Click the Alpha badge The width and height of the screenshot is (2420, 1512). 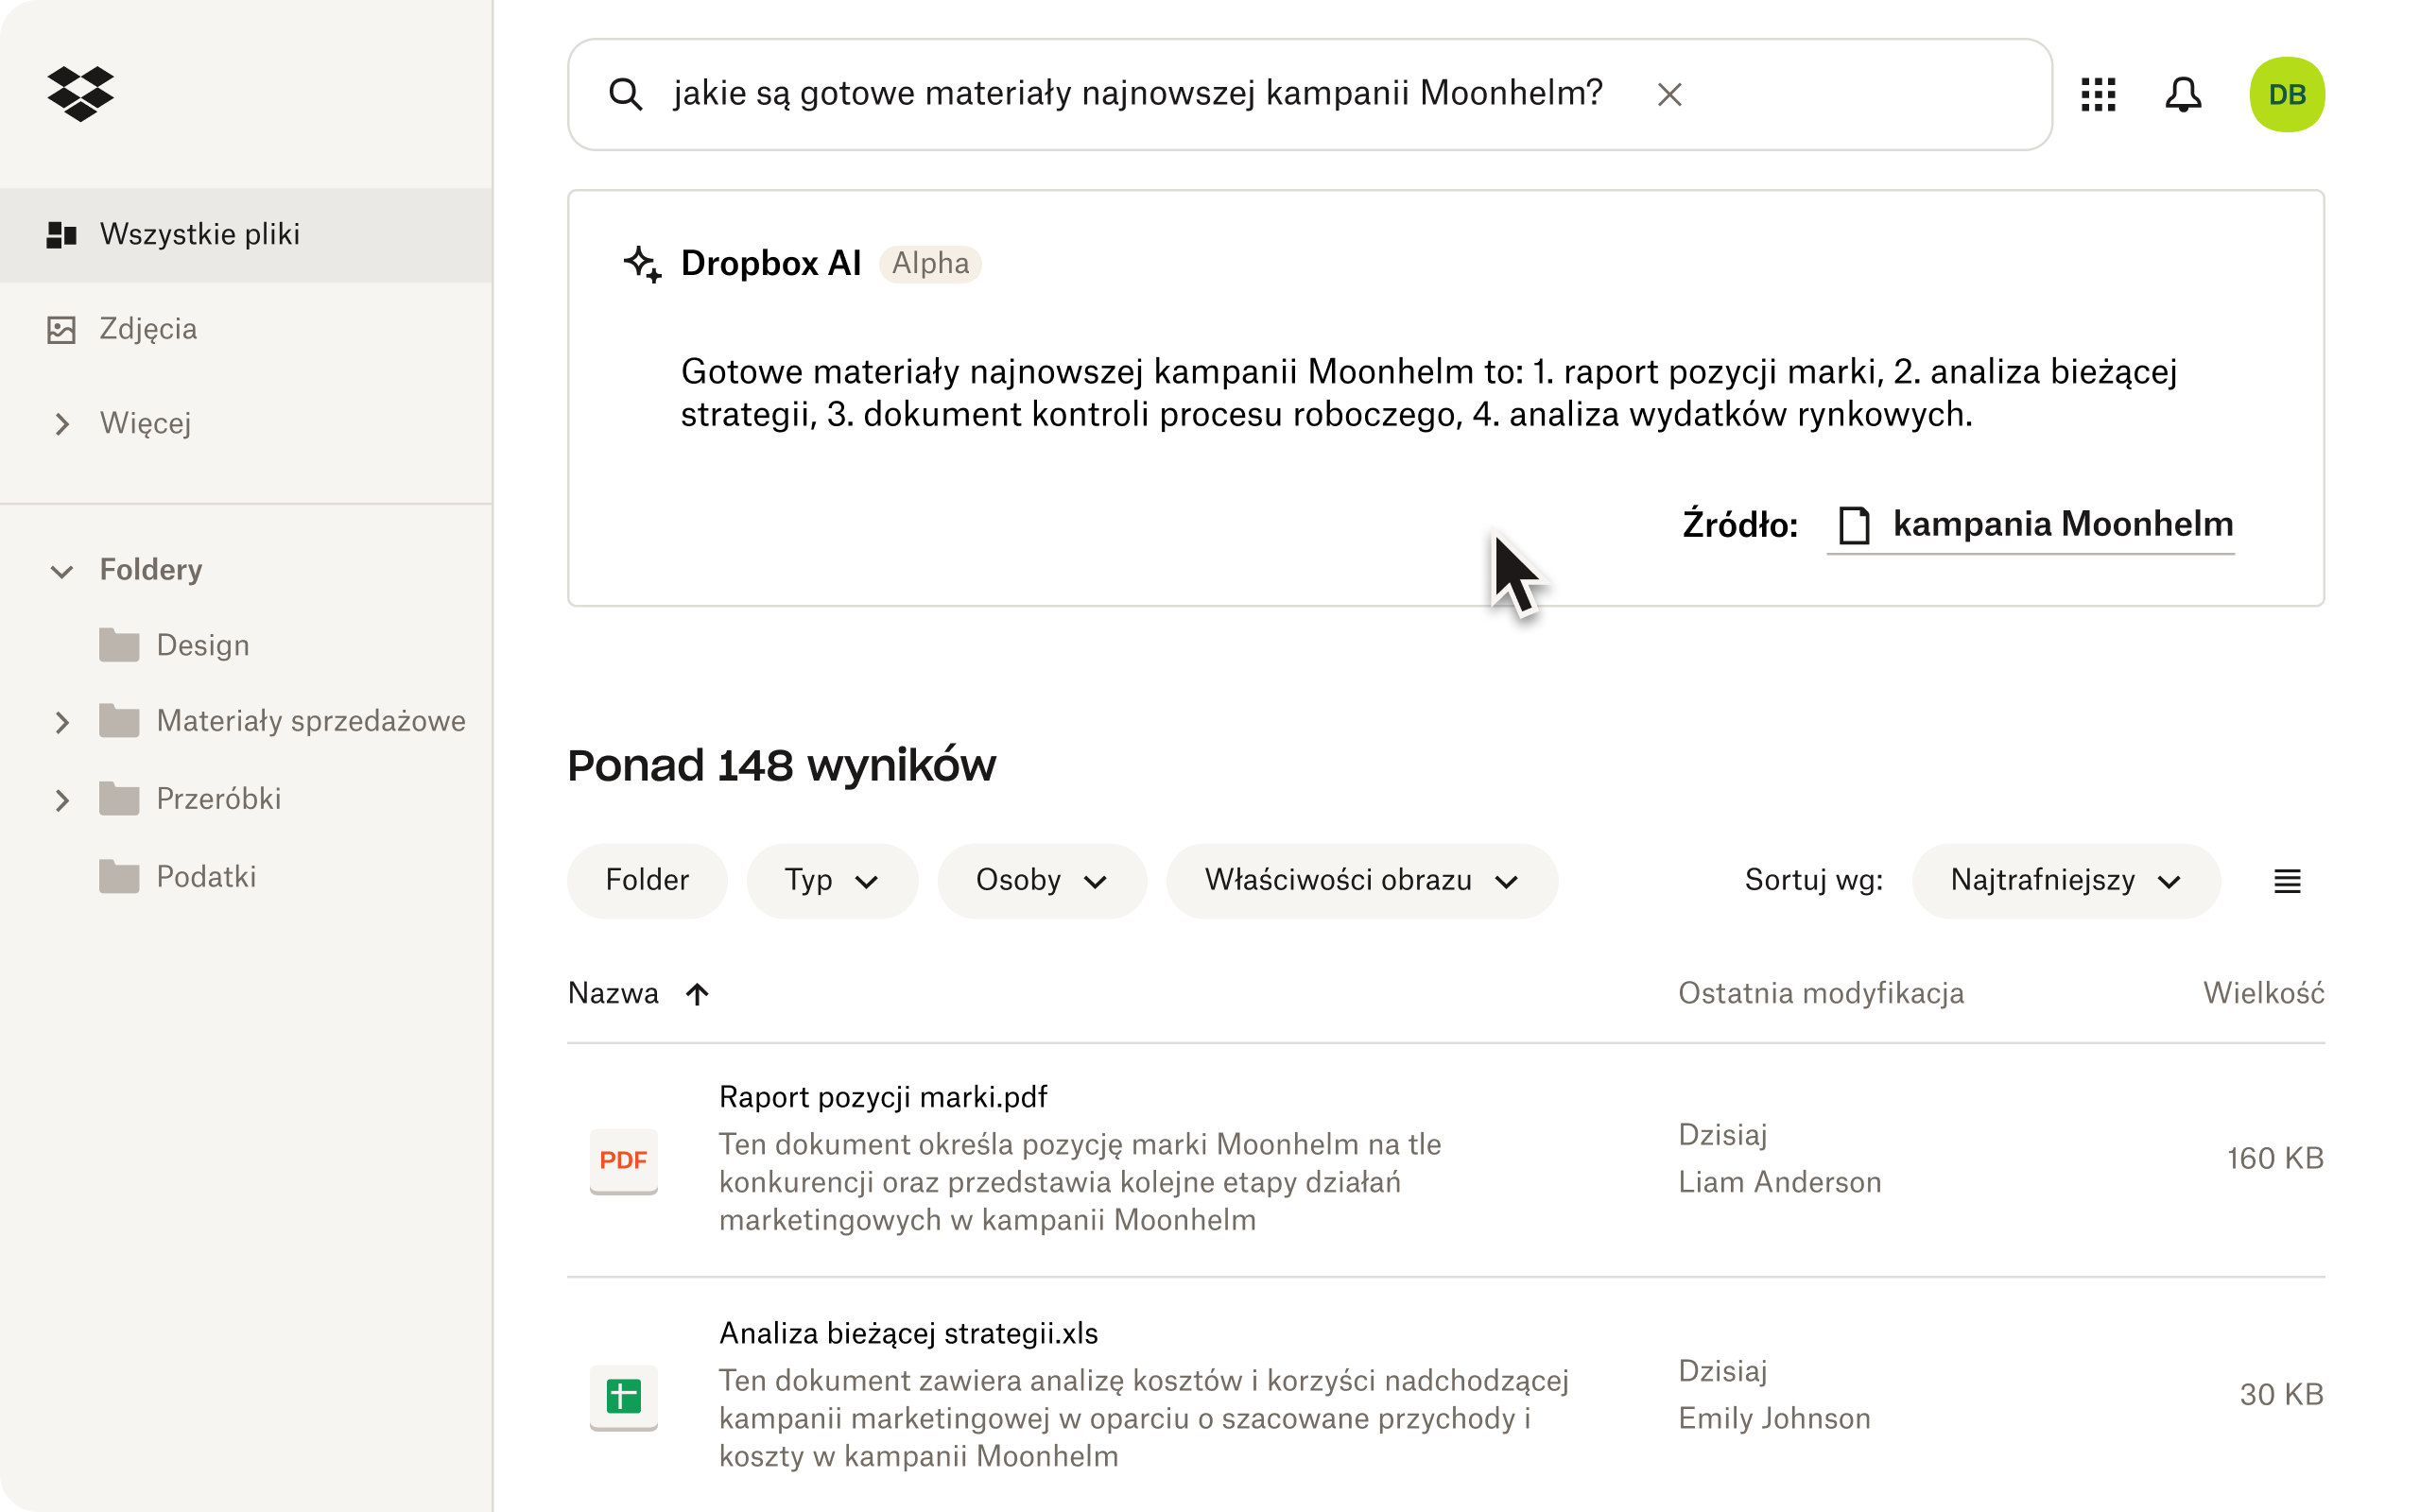(x=930, y=264)
